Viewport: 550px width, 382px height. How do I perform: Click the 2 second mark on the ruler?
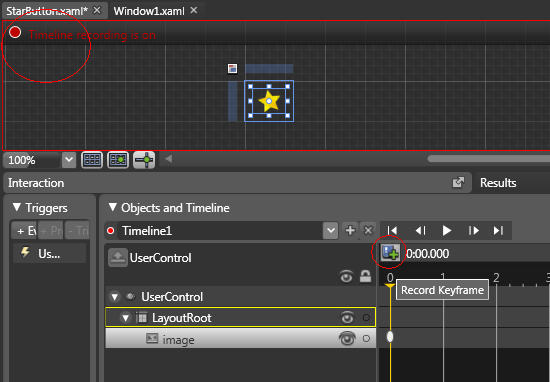[496, 278]
